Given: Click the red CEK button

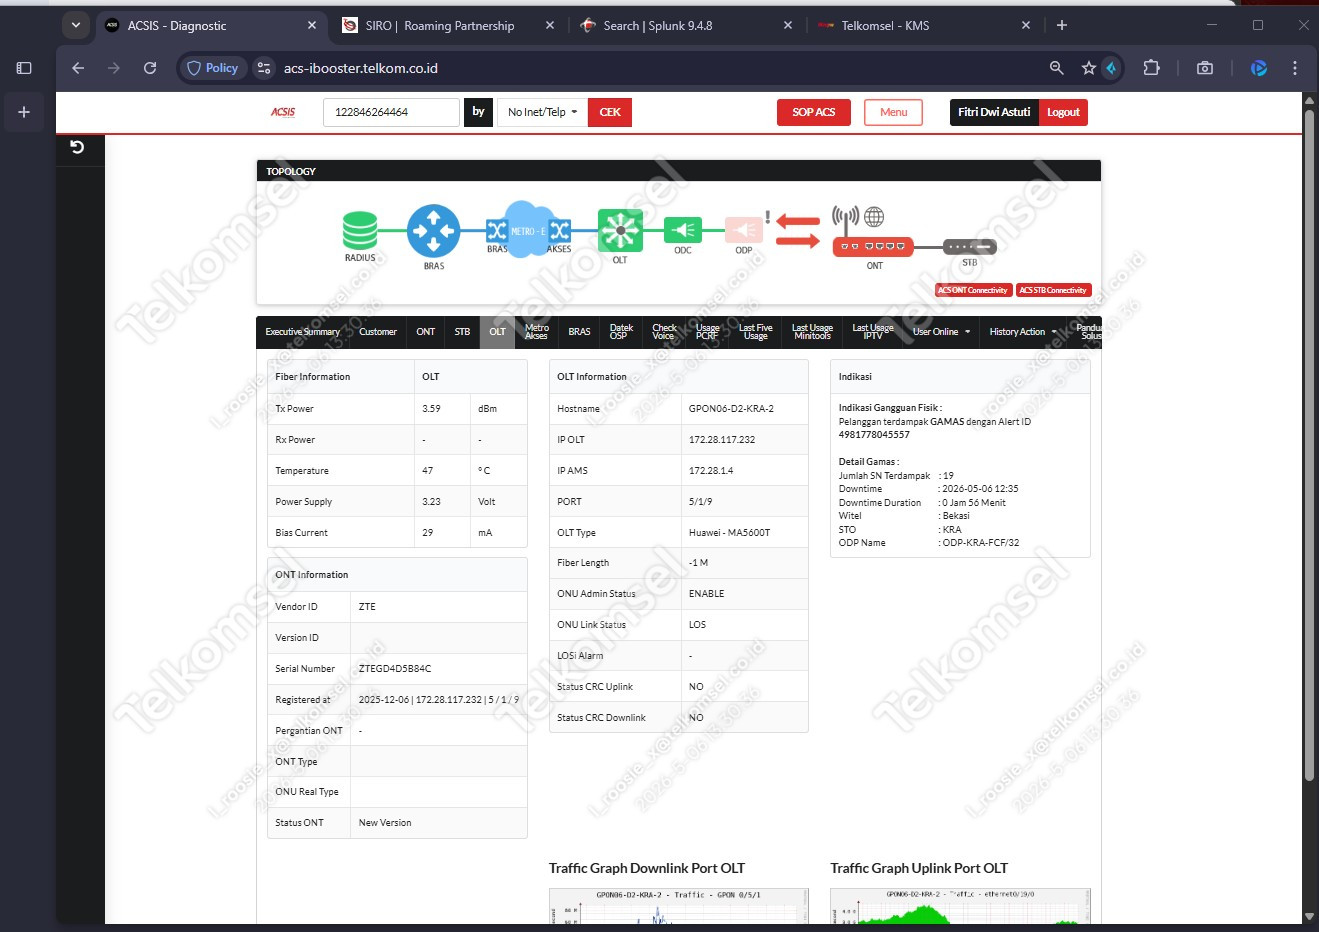Looking at the screenshot, I should point(610,112).
